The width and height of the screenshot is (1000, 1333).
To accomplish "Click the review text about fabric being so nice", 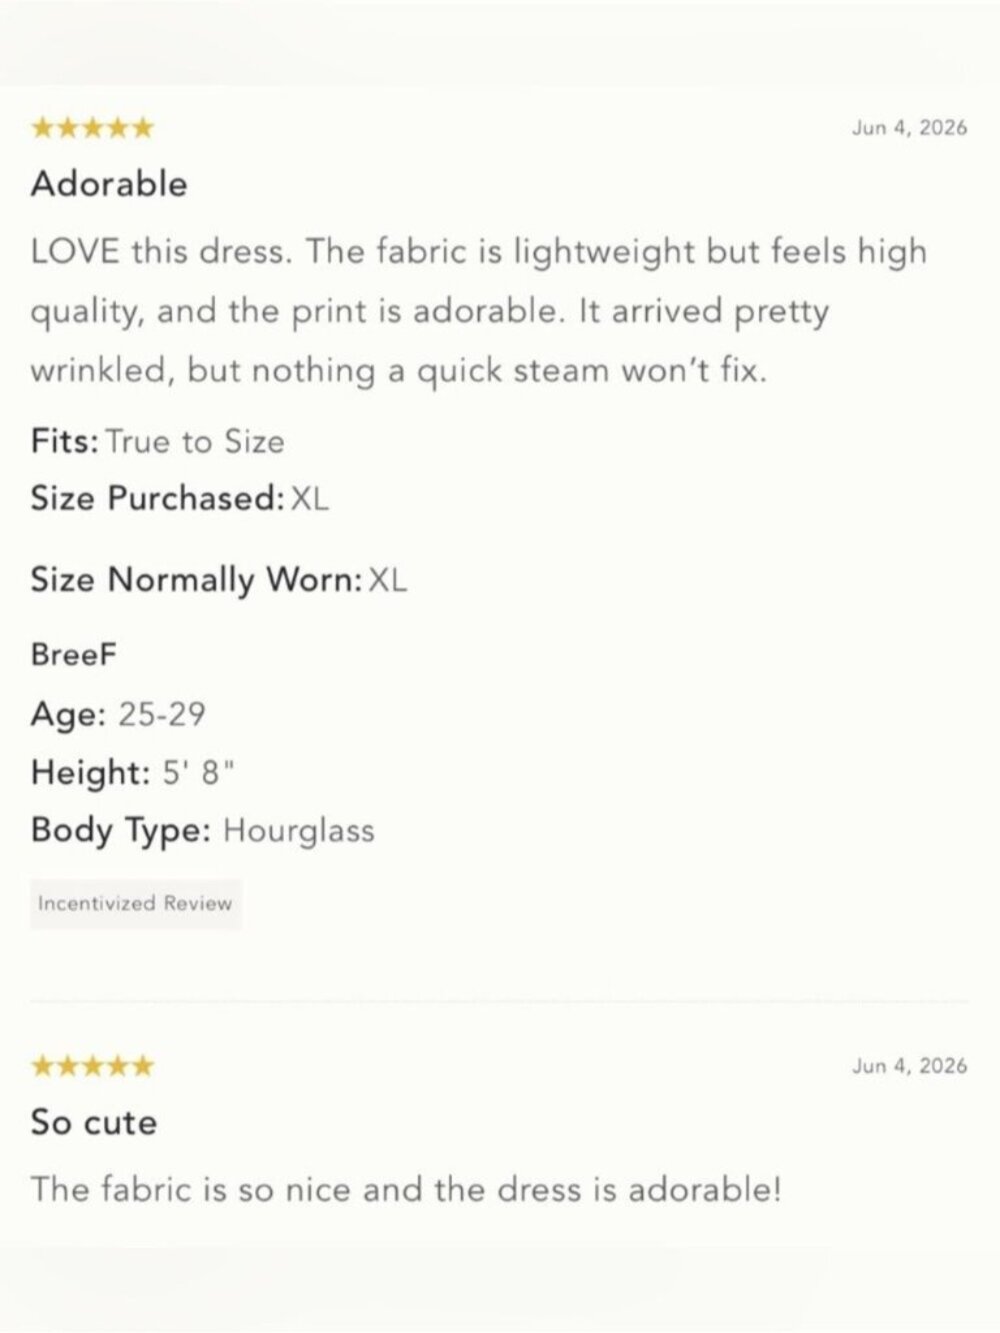I will pyautogui.click(x=405, y=1190).
